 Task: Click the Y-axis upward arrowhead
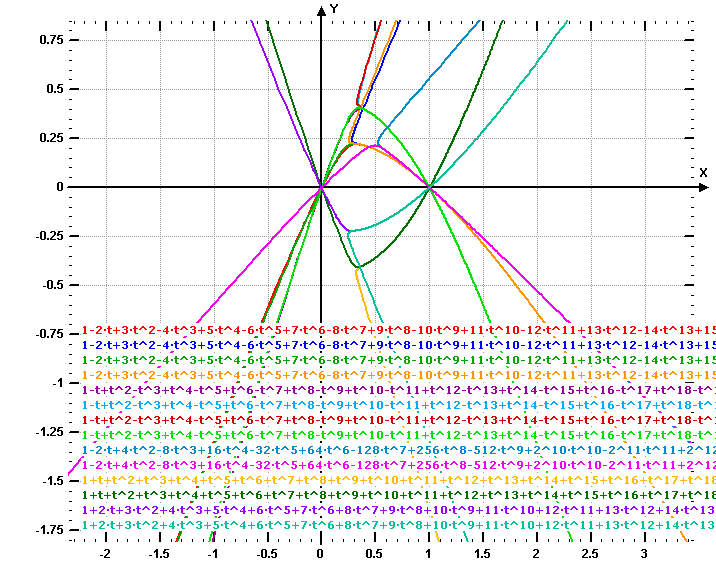point(321,9)
